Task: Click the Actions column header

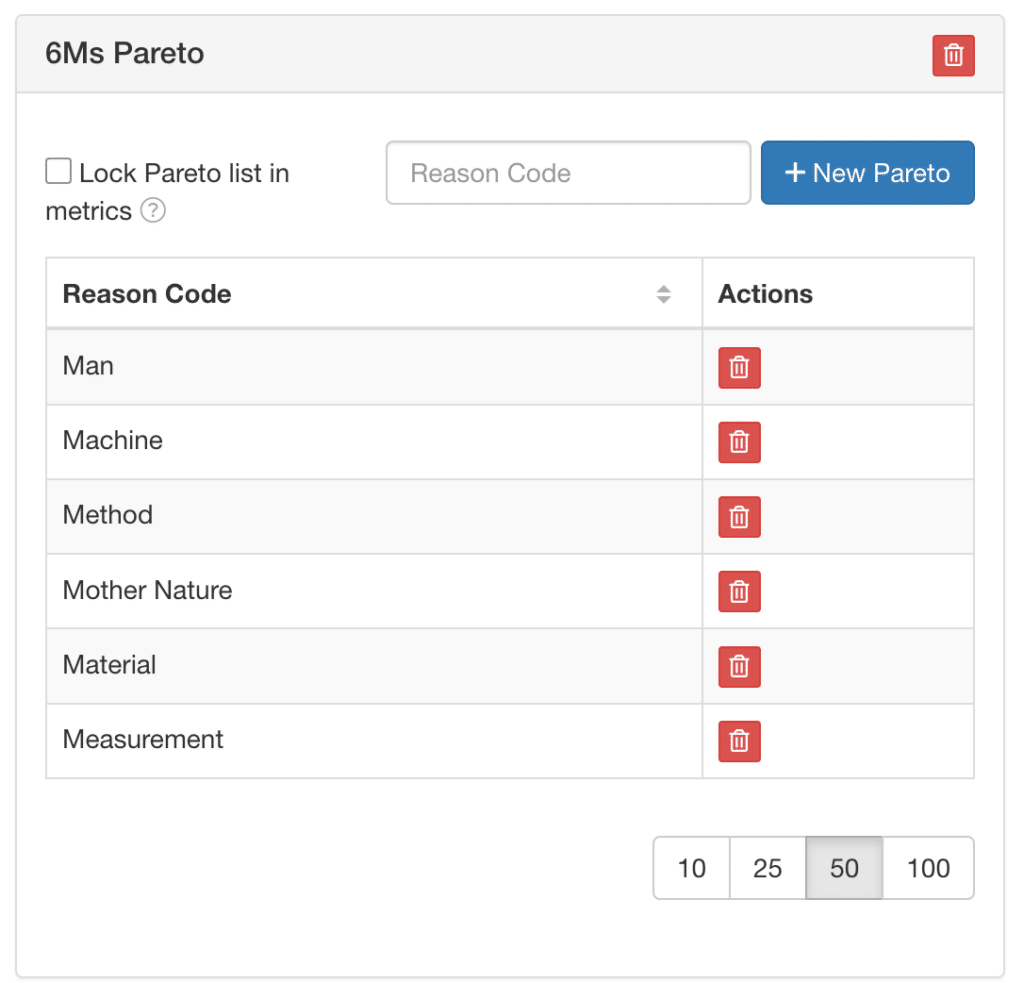Action: (x=765, y=294)
